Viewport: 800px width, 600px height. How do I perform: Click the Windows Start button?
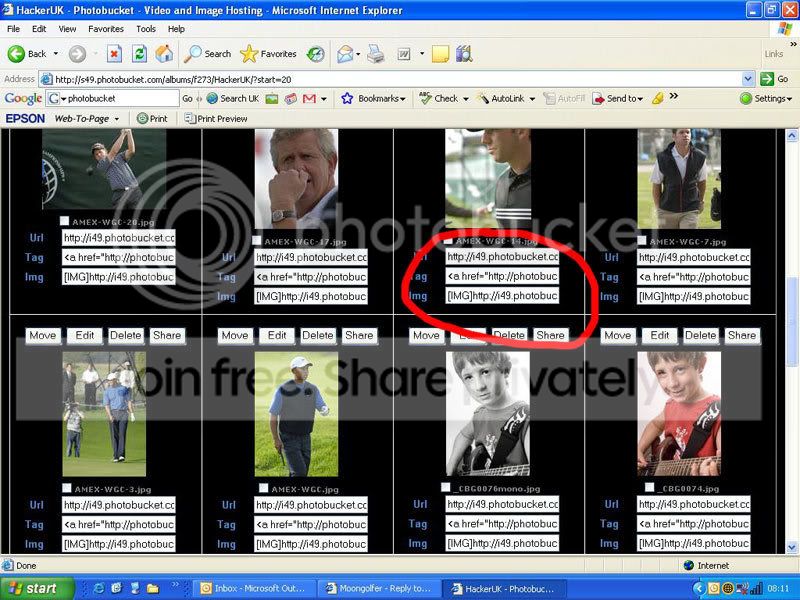(x=32, y=588)
